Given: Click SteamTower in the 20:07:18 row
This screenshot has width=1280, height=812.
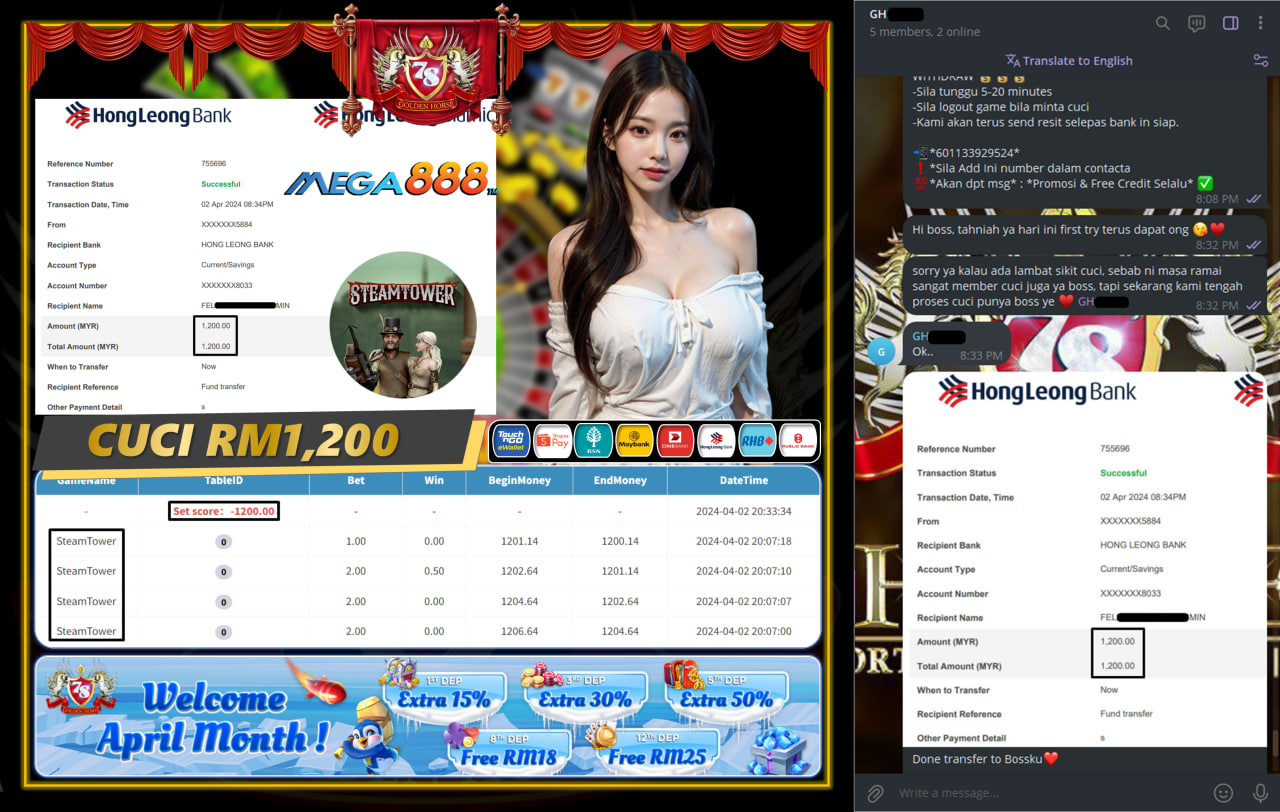Looking at the screenshot, I should pos(86,541).
